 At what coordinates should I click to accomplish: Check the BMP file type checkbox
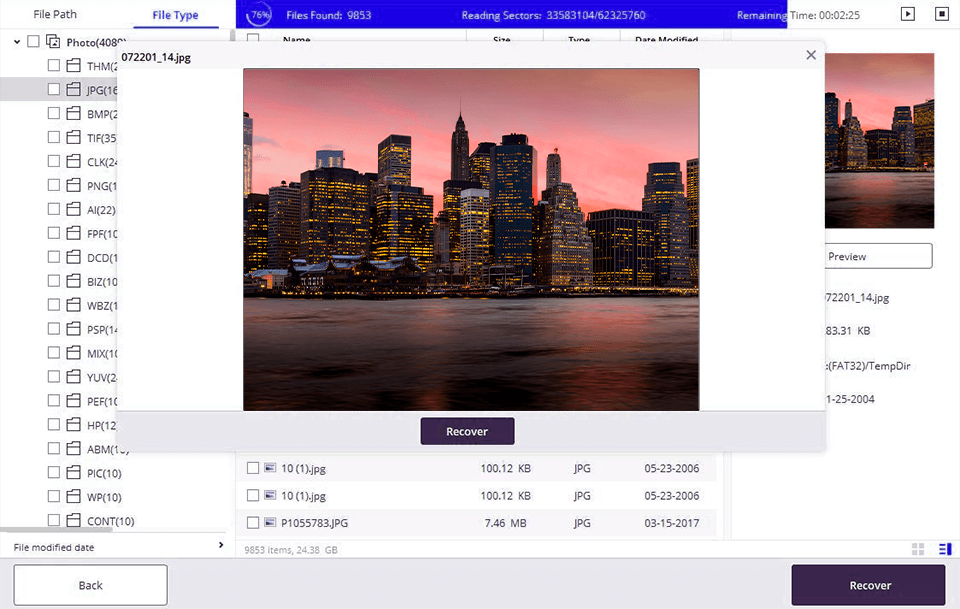[54, 114]
